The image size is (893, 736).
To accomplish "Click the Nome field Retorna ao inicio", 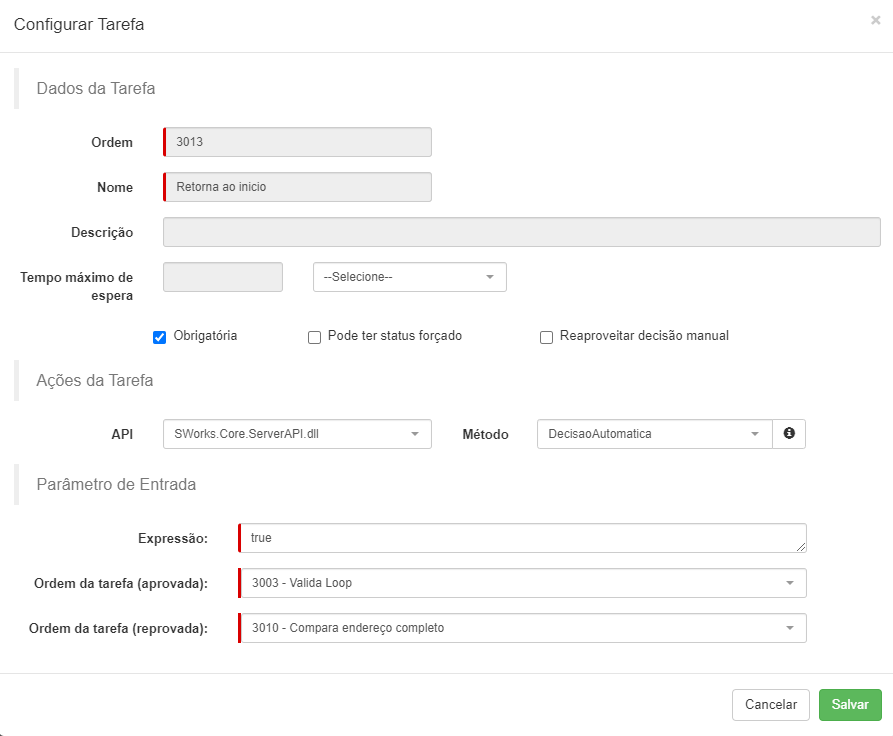I will [298, 187].
